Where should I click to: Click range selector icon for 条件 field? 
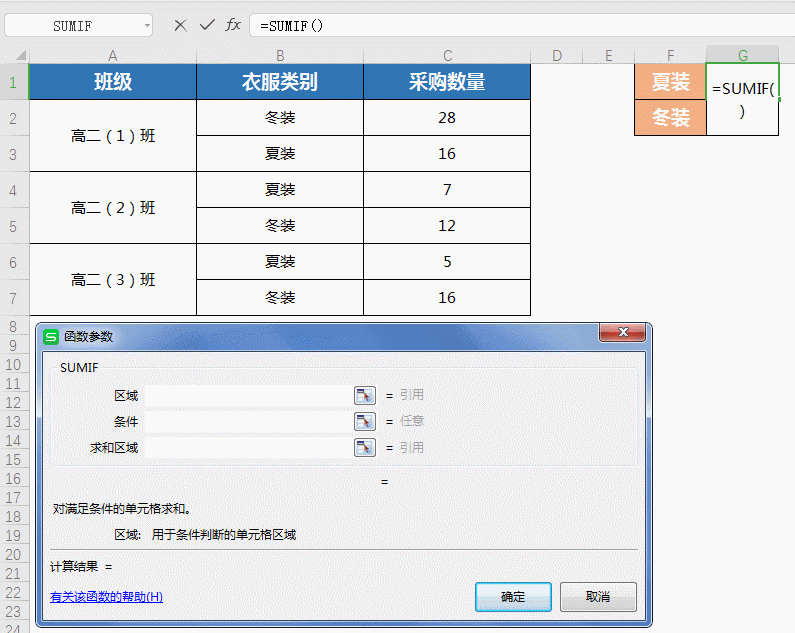point(365,421)
